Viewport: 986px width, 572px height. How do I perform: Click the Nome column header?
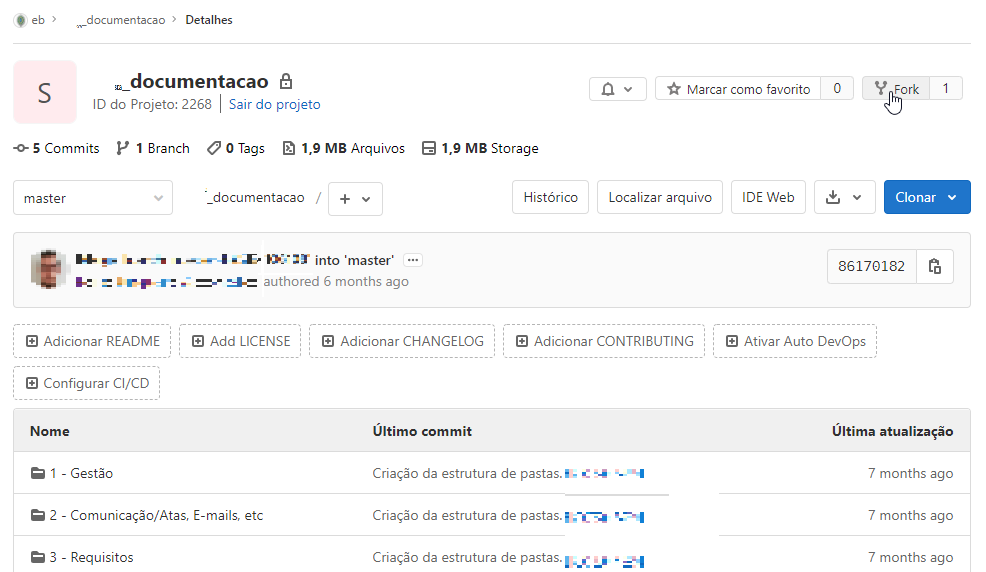tap(50, 431)
